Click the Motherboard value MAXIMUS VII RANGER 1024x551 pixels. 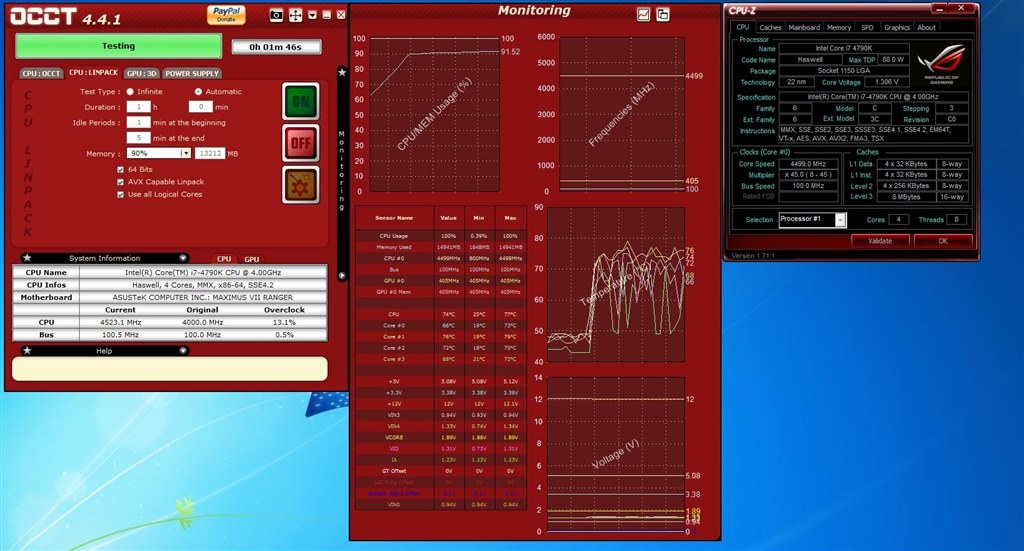pyautogui.click(x=203, y=297)
